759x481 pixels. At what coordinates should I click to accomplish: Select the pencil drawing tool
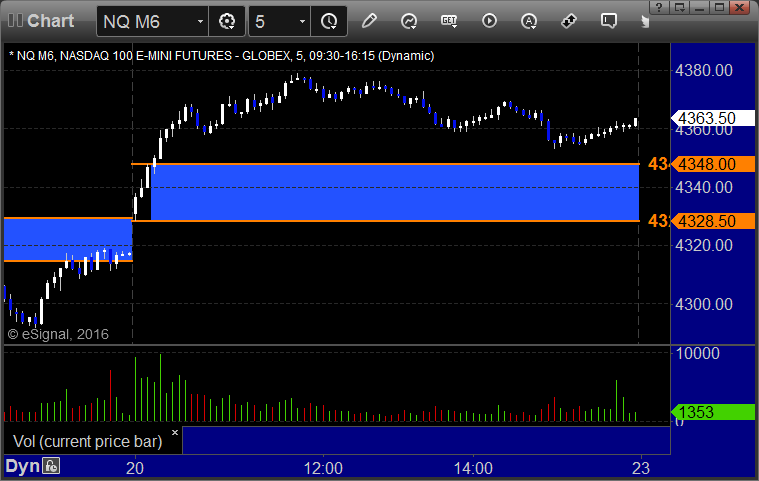tap(369, 21)
